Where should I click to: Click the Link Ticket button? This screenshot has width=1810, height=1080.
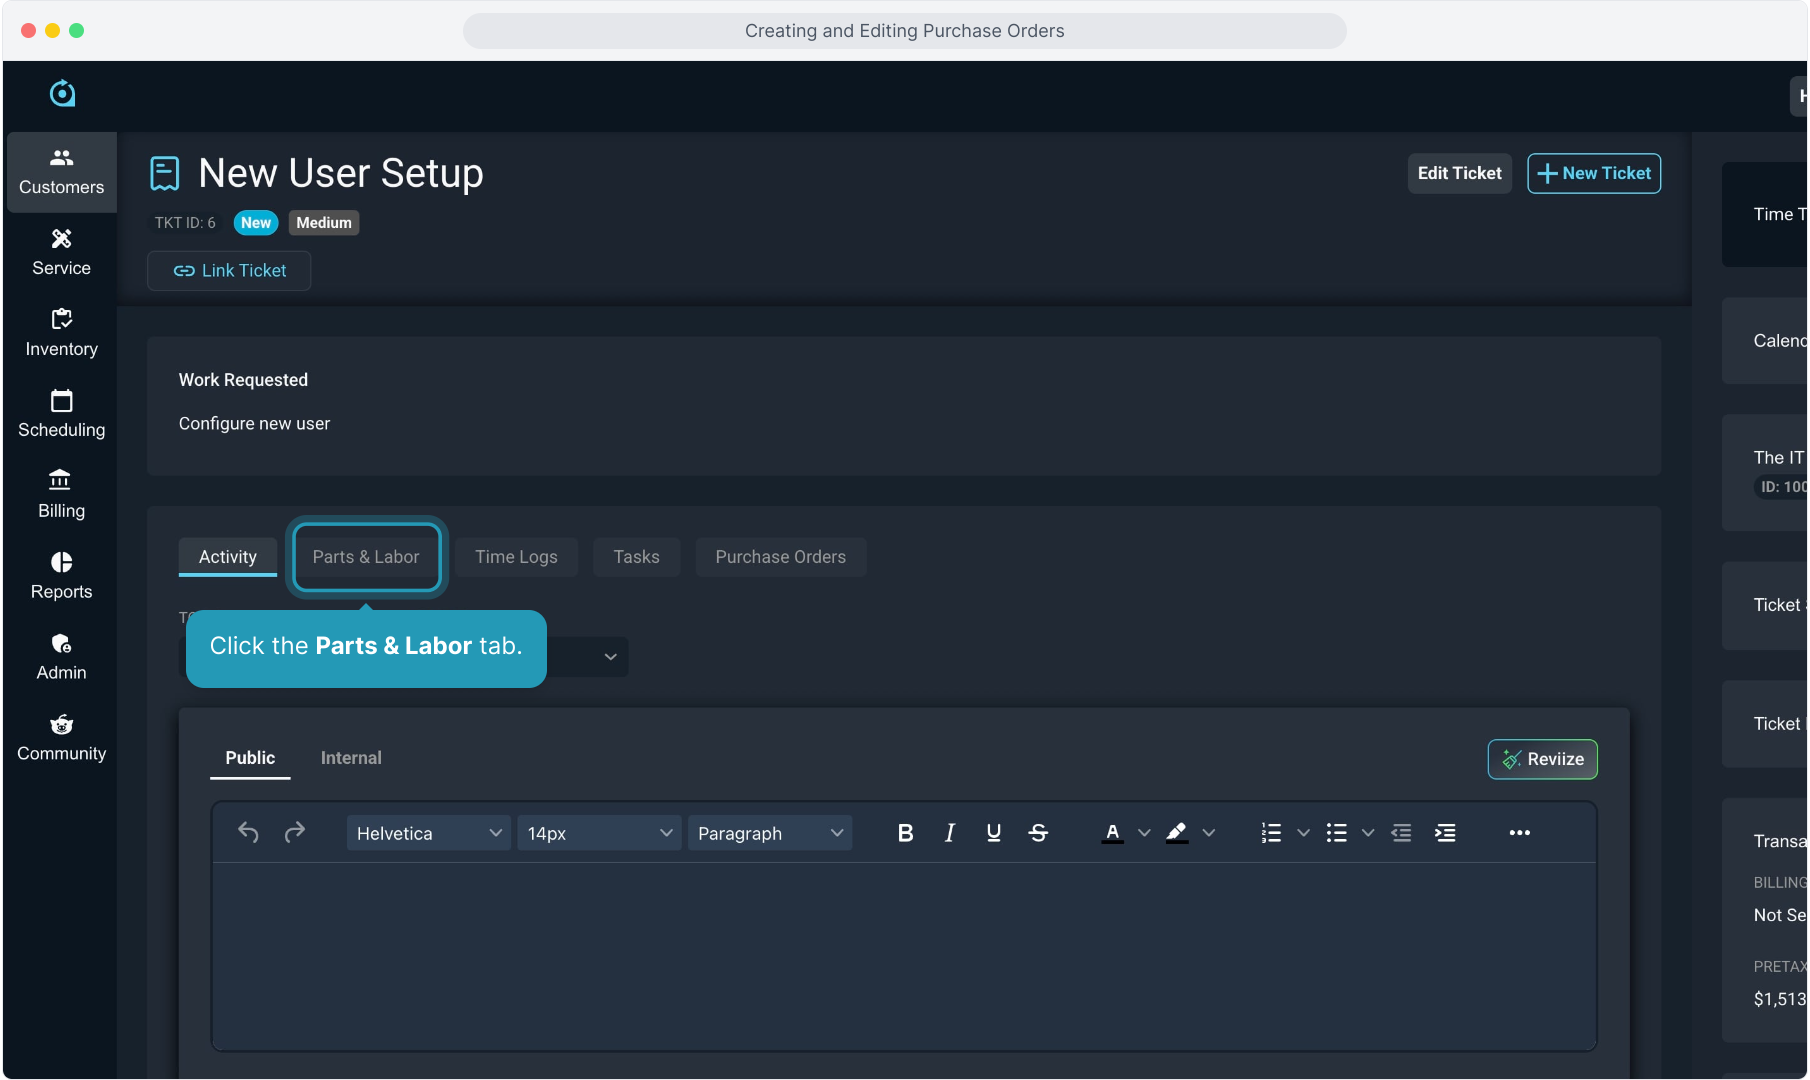pyautogui.click(x=229, y=271)
